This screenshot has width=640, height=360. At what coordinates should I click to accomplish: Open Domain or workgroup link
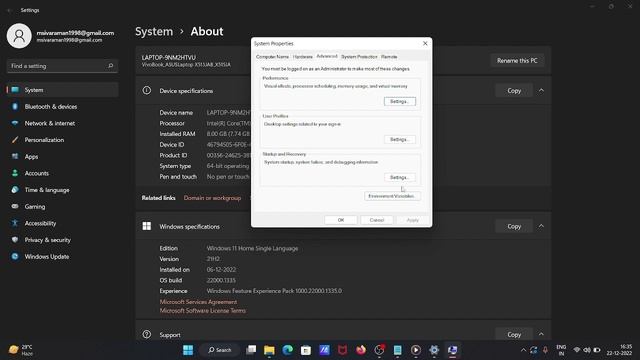tap(212, 198)
